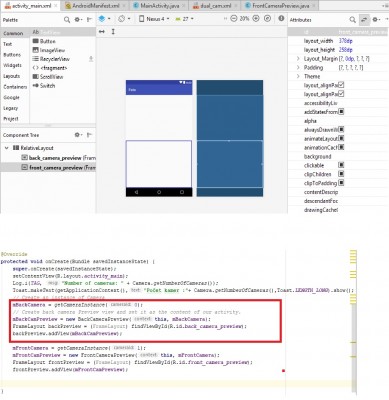Edit layout_width value 370dp

(345, 41)
